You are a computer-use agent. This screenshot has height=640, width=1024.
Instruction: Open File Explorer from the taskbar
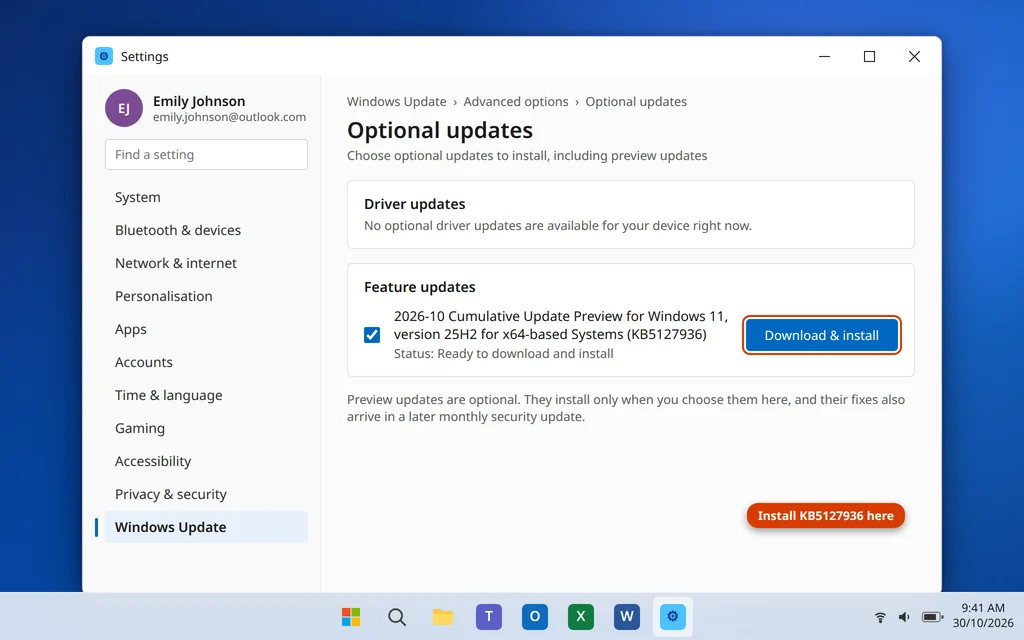(443, 616)
